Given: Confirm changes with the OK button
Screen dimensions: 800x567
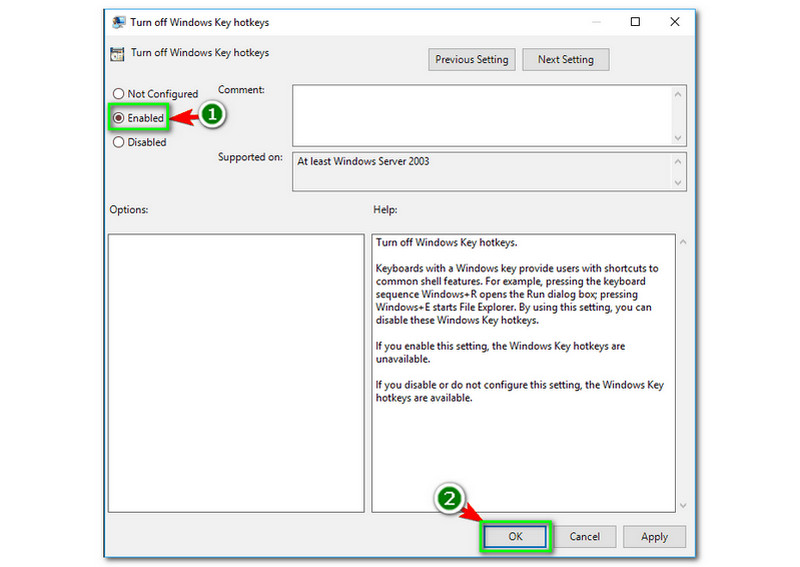Looking at the screenshot, I should tap(515, 537).
